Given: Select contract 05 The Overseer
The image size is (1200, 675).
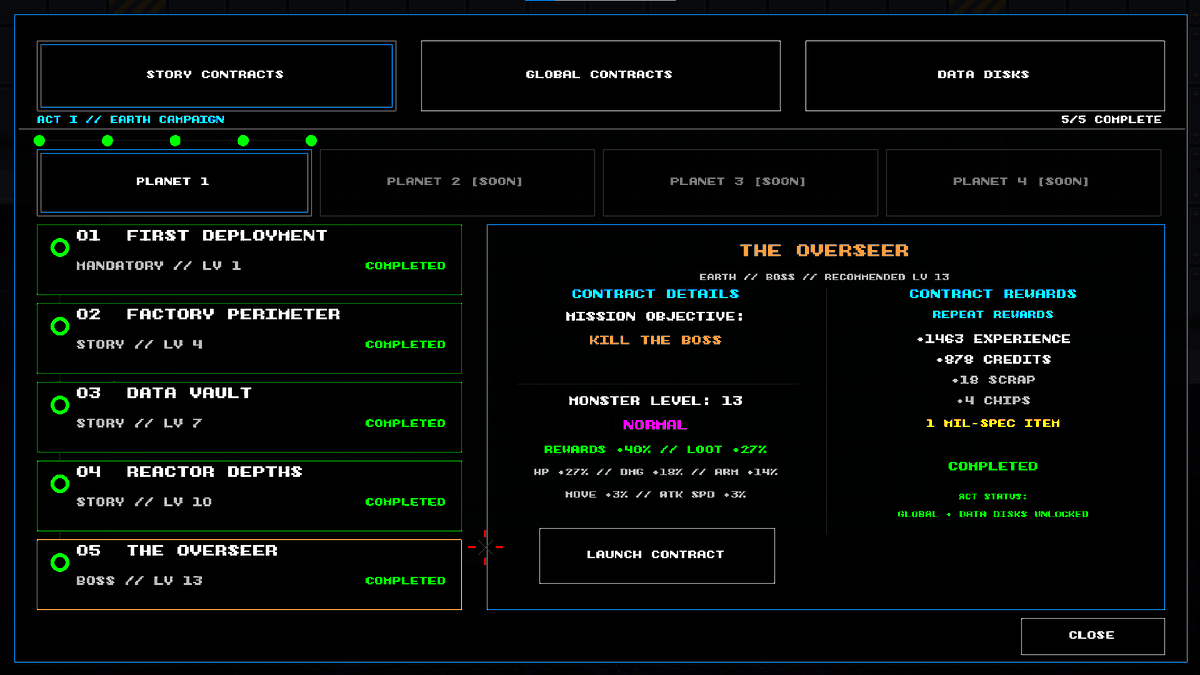Looking at the screenshot, I should coord(249,575).
